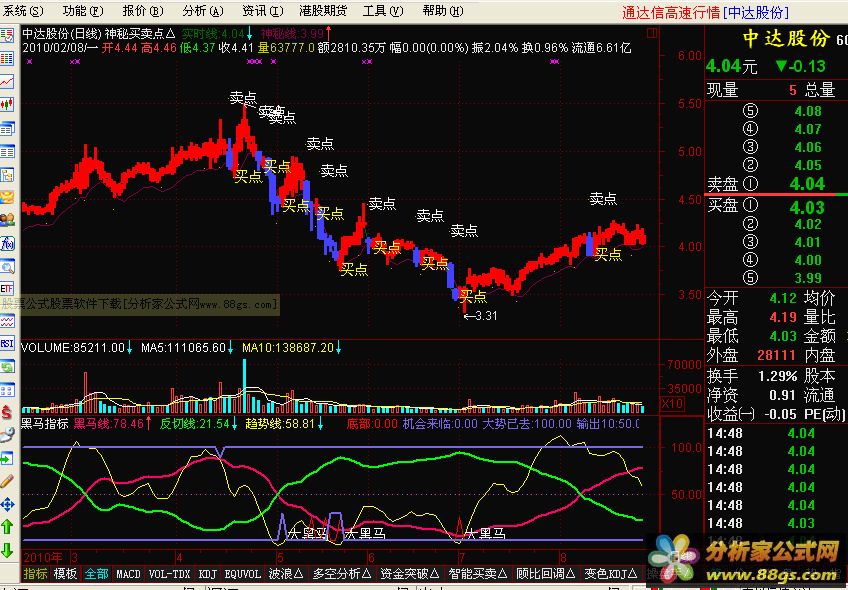Image resolution: width=848 pixels, height=590 pixels.
Task: Open the ETF icon in the sidebar
Action: 7,288
